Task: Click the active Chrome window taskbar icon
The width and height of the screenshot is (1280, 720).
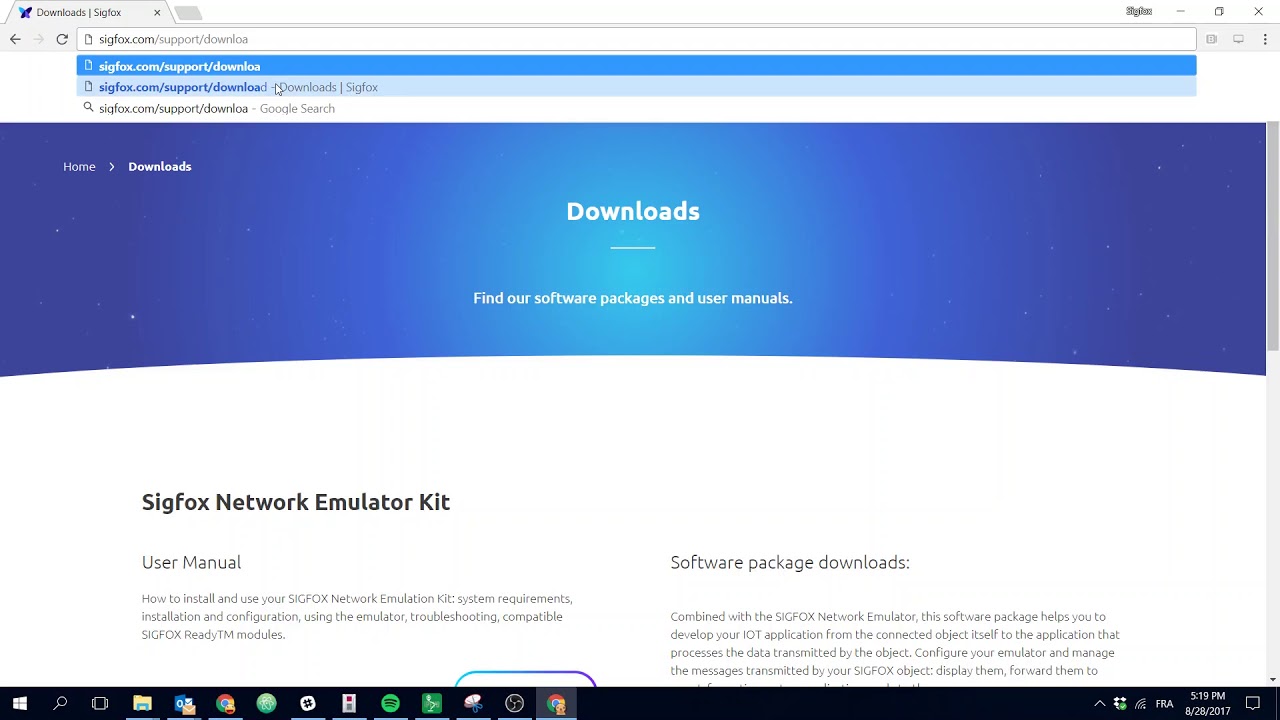Action: point(556,704)
